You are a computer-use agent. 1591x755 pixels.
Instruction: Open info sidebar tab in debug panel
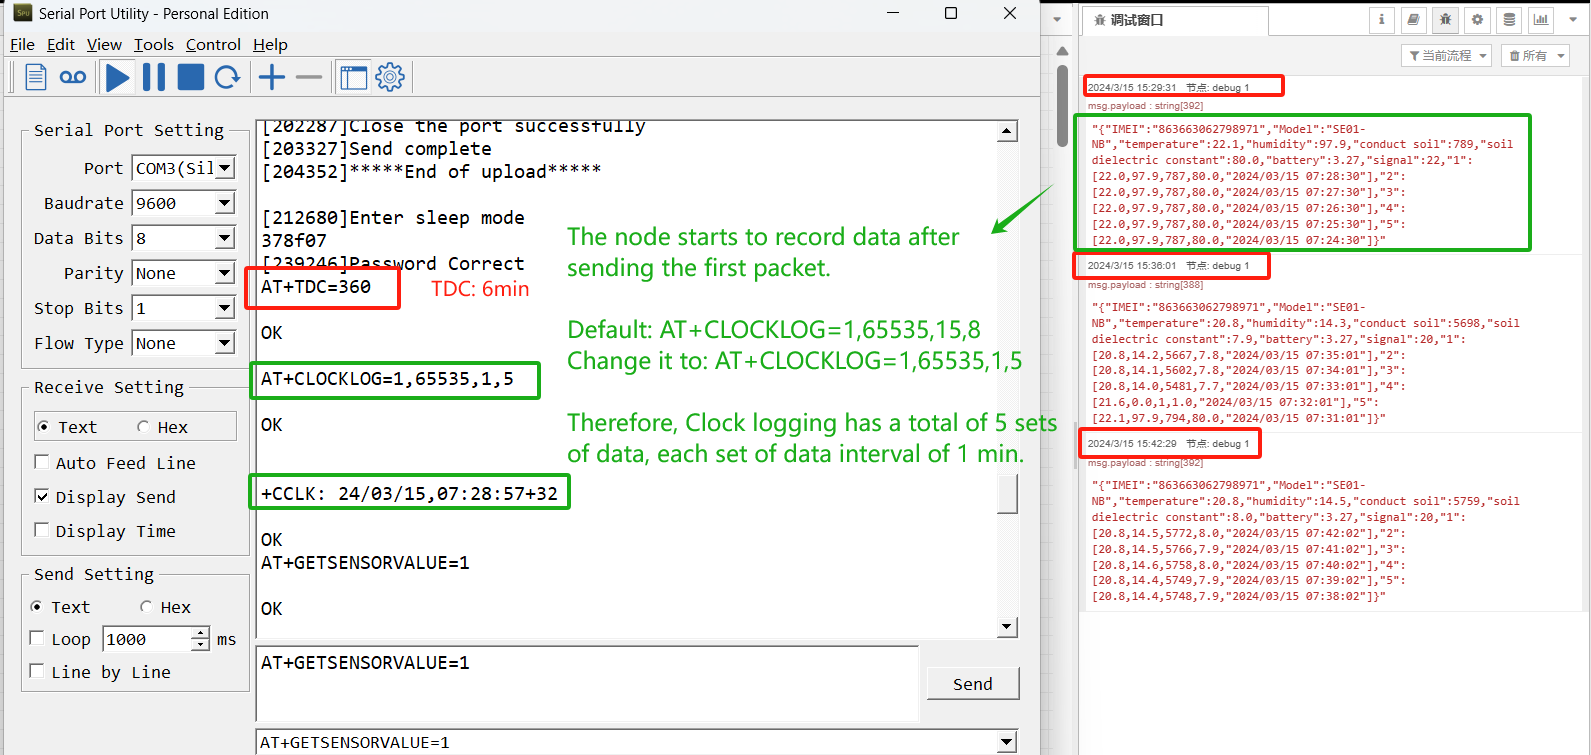[x=1382, y=19]
